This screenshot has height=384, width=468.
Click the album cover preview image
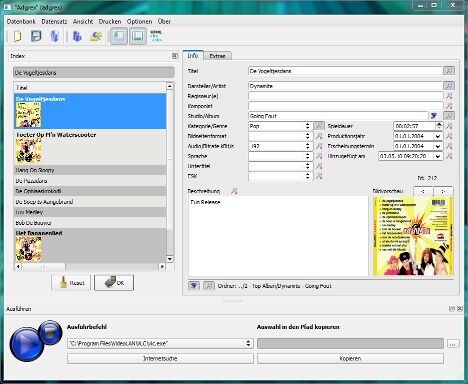coord(413,236)
